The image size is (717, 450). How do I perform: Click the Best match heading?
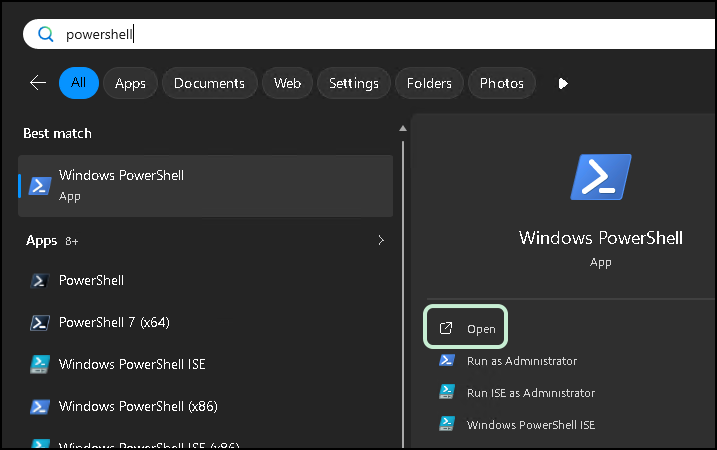57,133
